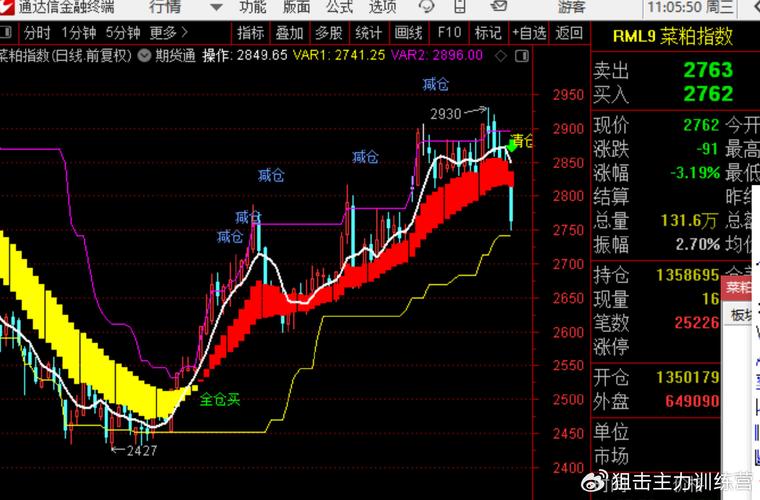Click the 买入 price 2762
The image size is (760, 500).
pyautogui.click(x=708, y=94)
